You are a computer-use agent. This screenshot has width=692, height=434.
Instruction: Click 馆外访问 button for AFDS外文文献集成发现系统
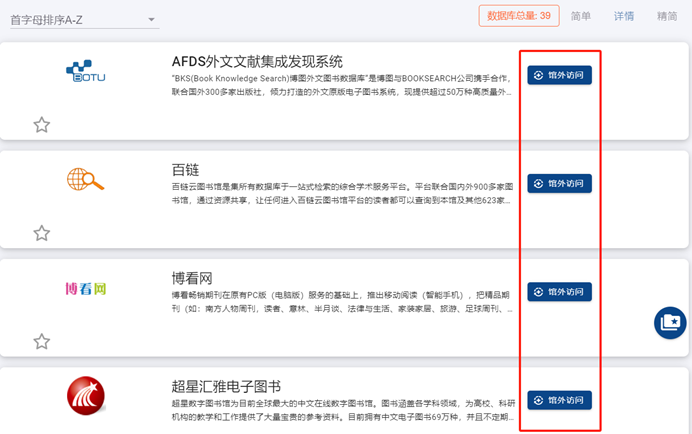coord(560,75)
